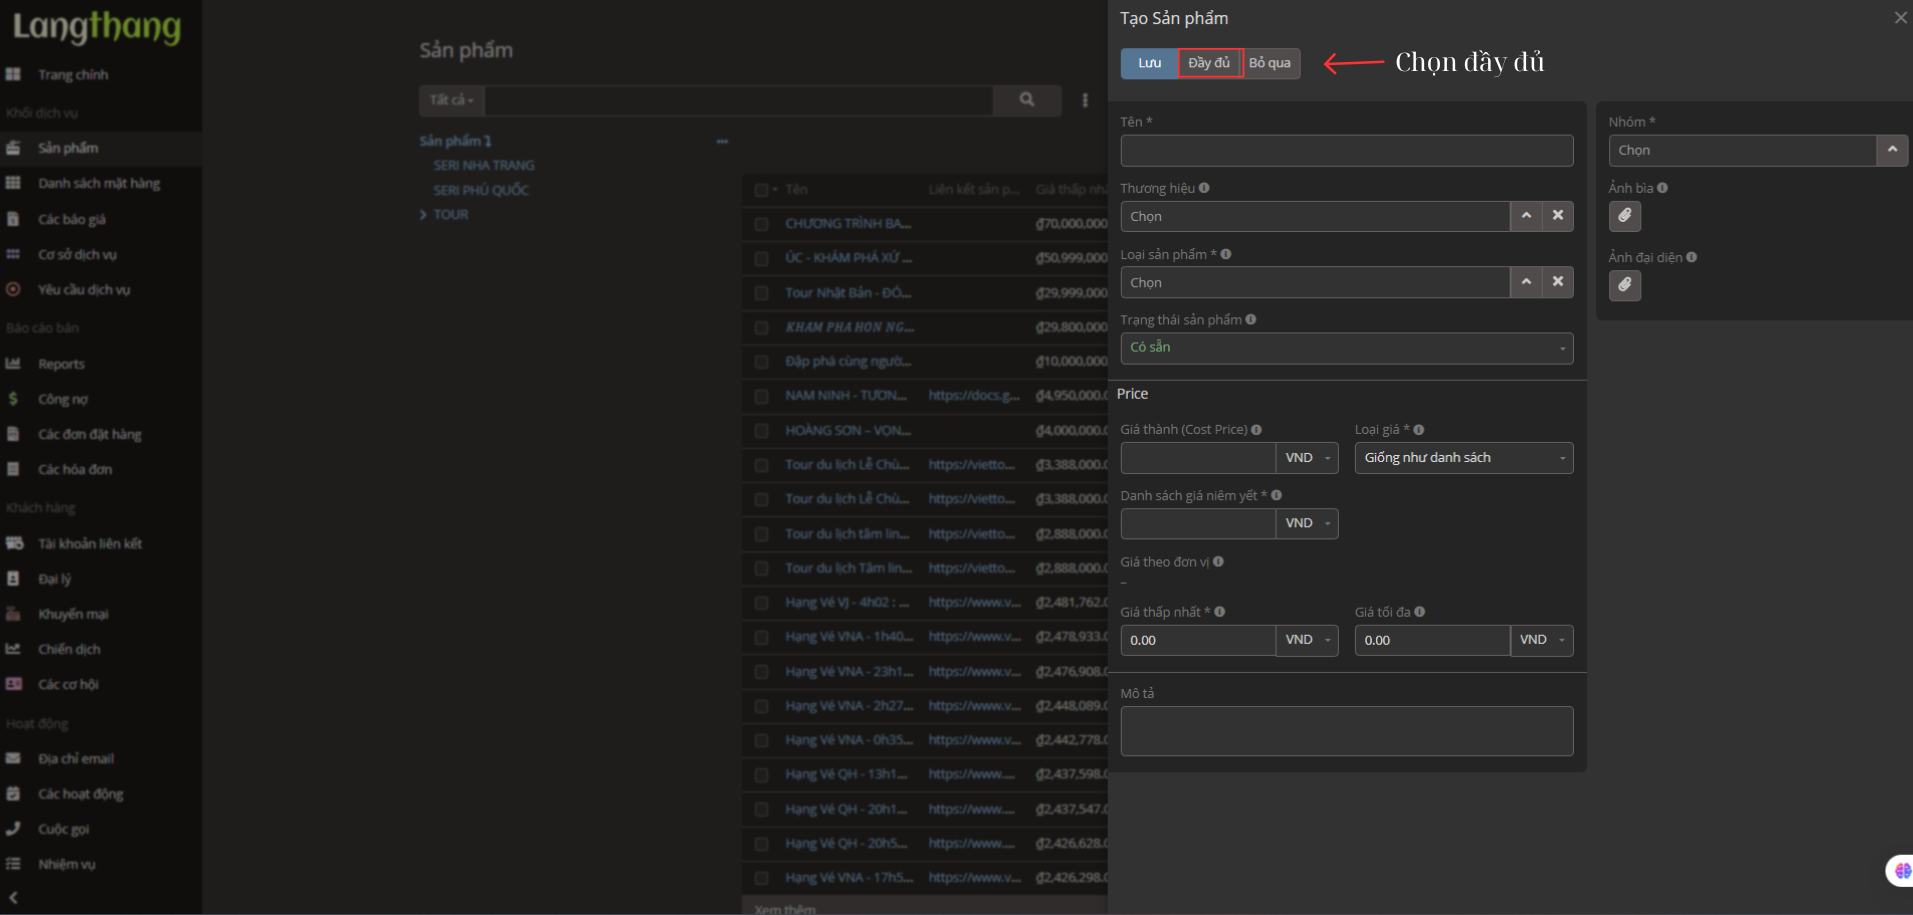Clear the Loại sản phẩm field with X icon
The image size is (1913, 915).
(x=1557, y=282)
